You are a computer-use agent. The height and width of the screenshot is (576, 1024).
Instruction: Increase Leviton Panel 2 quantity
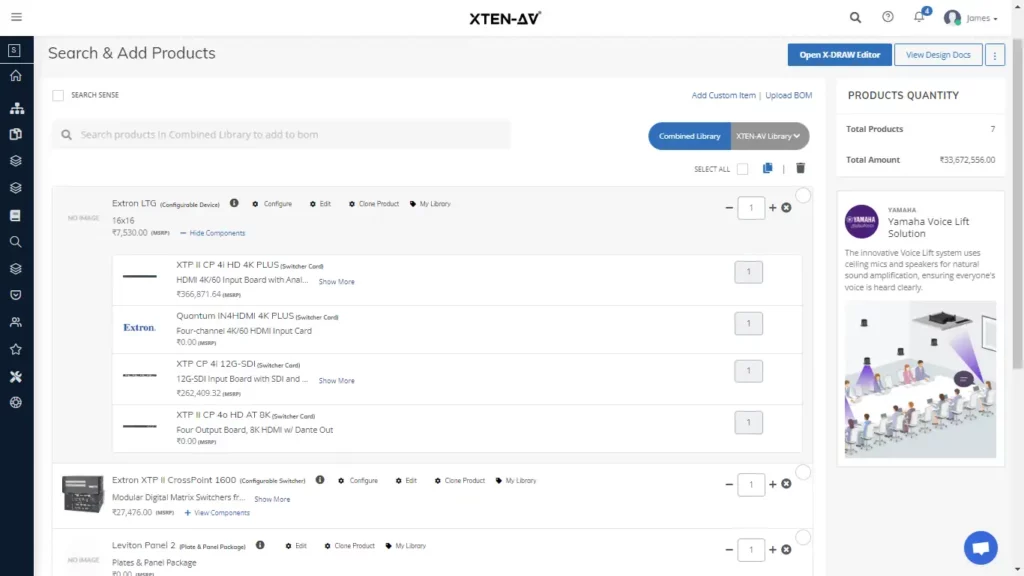(x=773, y=550)
